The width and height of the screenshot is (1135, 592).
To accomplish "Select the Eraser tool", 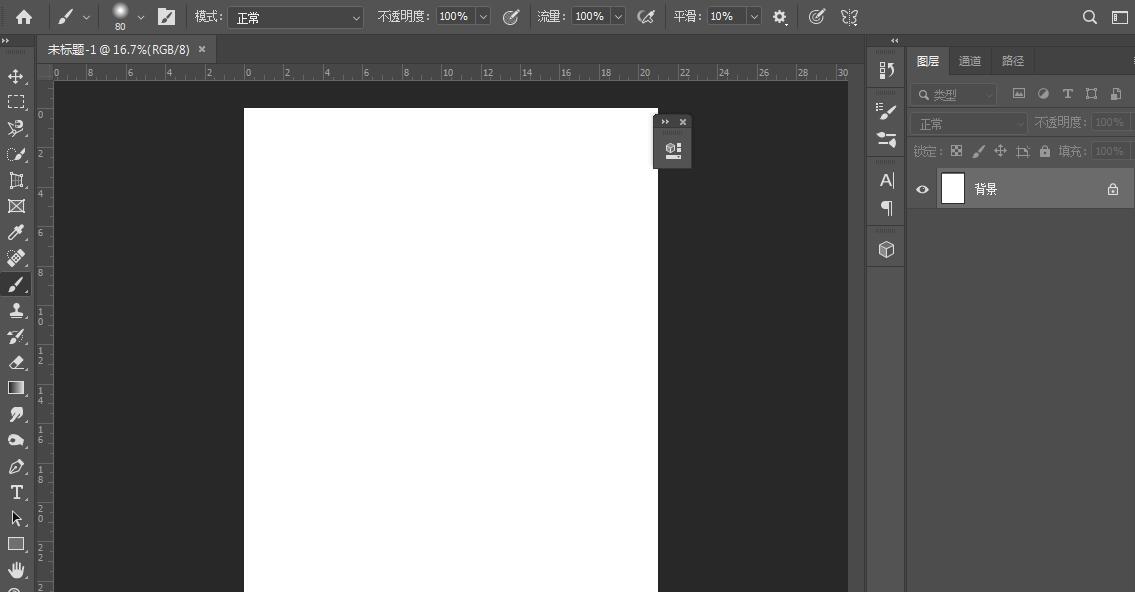I will tap(16, 362).
